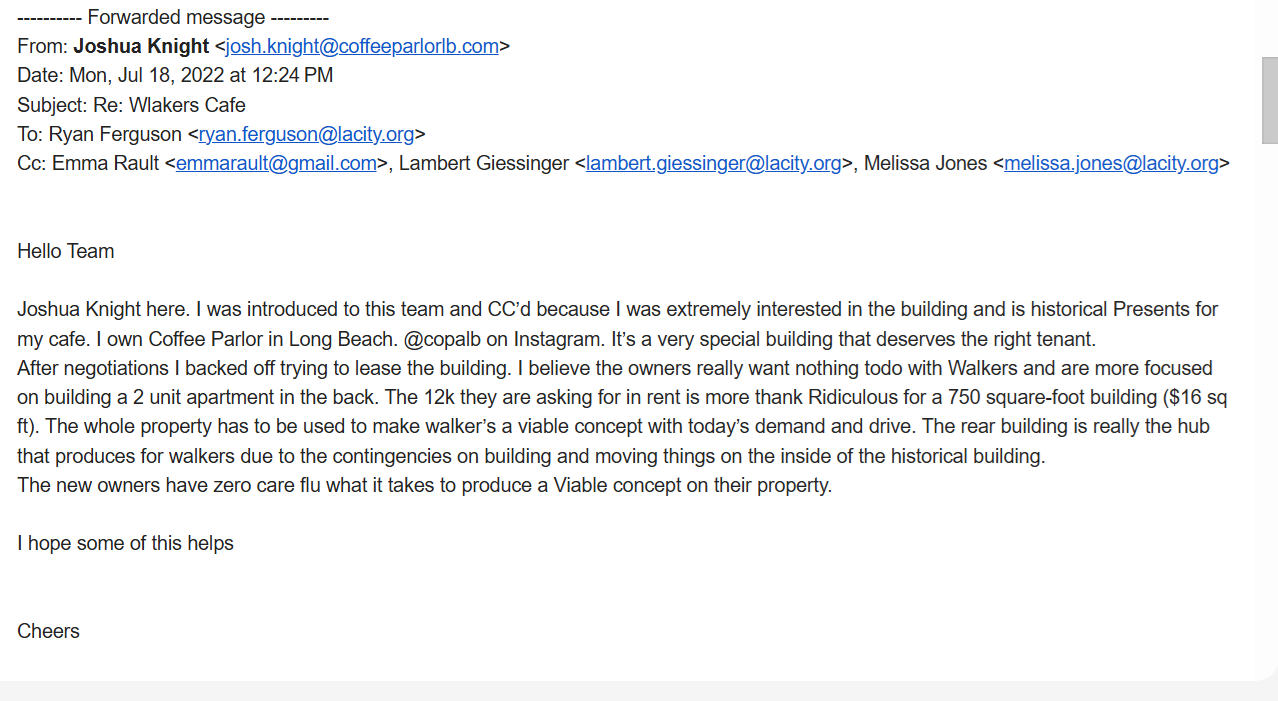Image resolution: width=1278 pixels, height=701 pixels.
Task: Click the Hello Team greeting
Action: click(66, 251)
